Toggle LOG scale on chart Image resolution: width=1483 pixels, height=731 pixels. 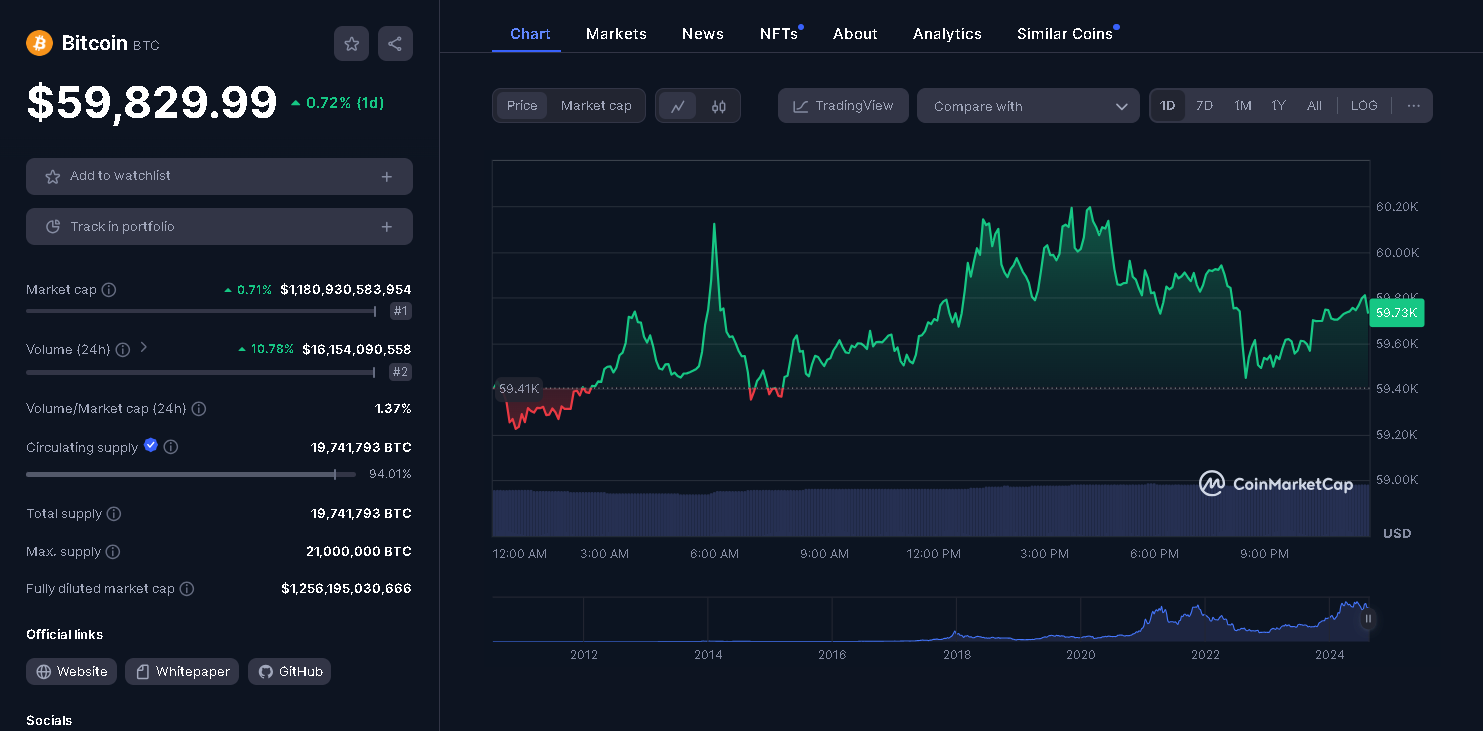(1364, 106)
